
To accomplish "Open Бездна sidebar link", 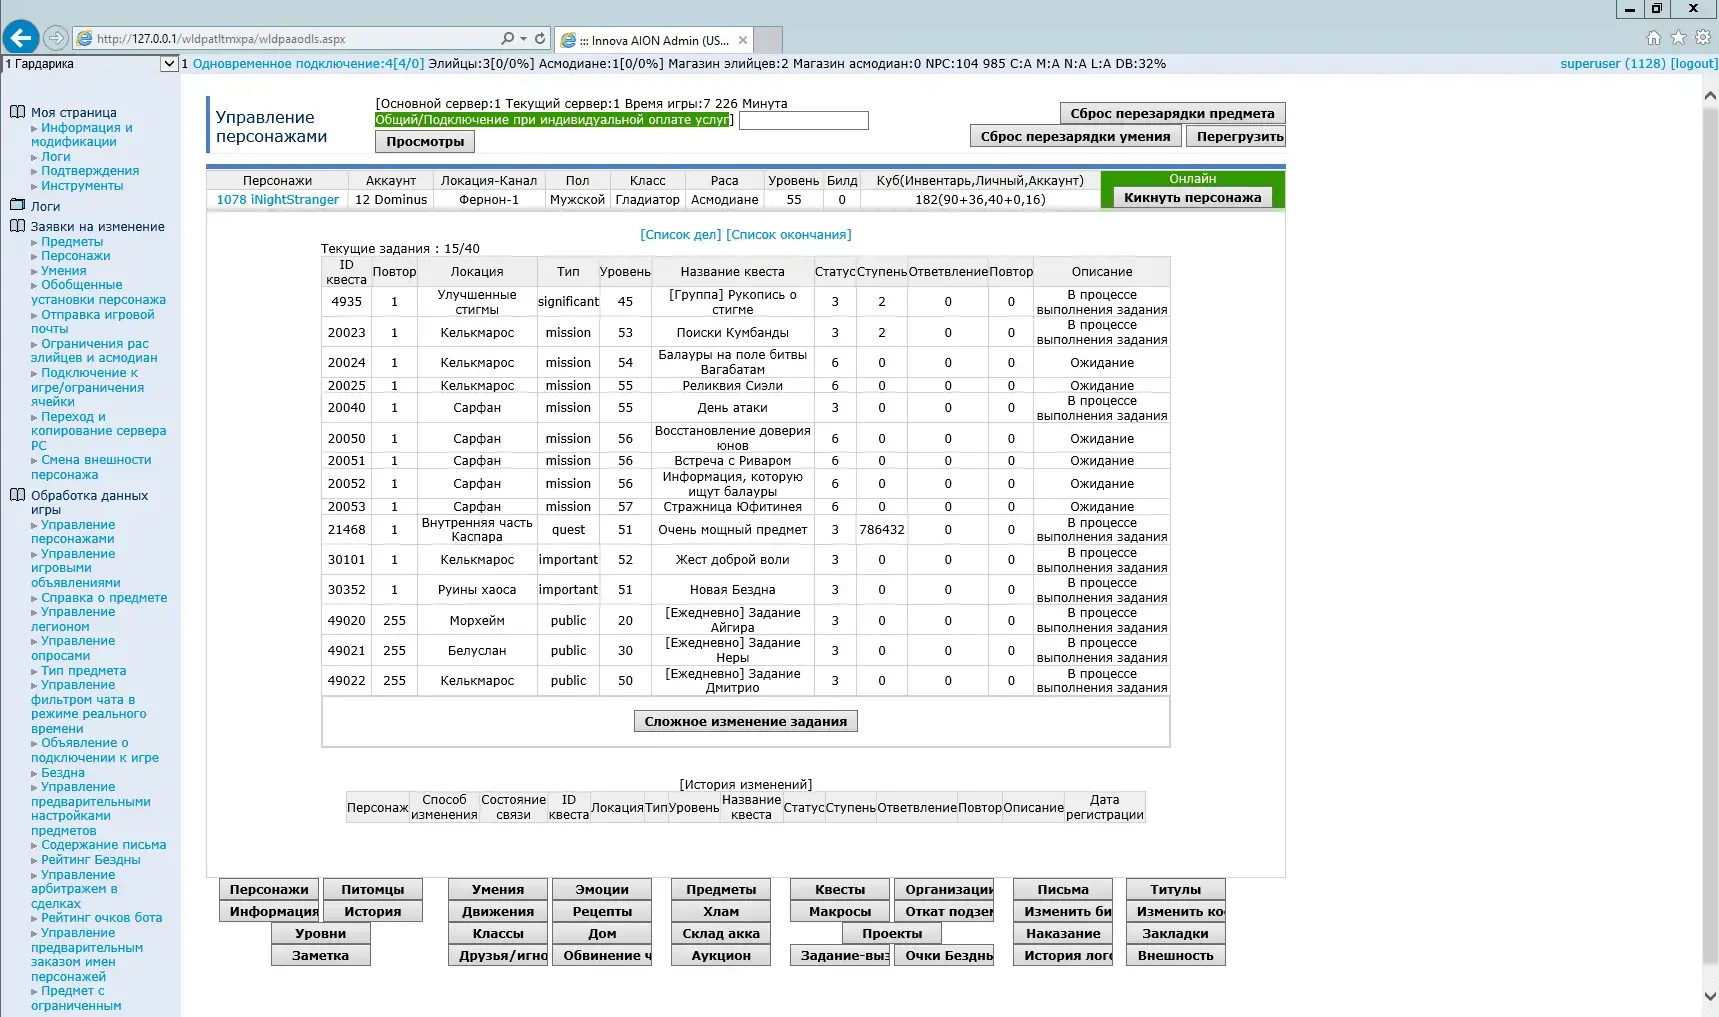I will point(63,773).
